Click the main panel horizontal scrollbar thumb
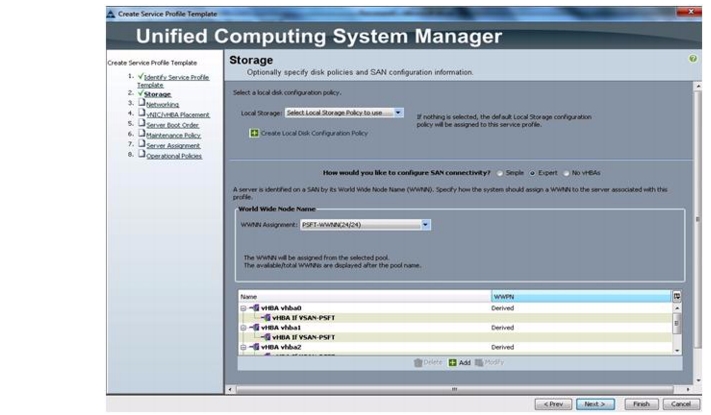 (x=454, y=389)
